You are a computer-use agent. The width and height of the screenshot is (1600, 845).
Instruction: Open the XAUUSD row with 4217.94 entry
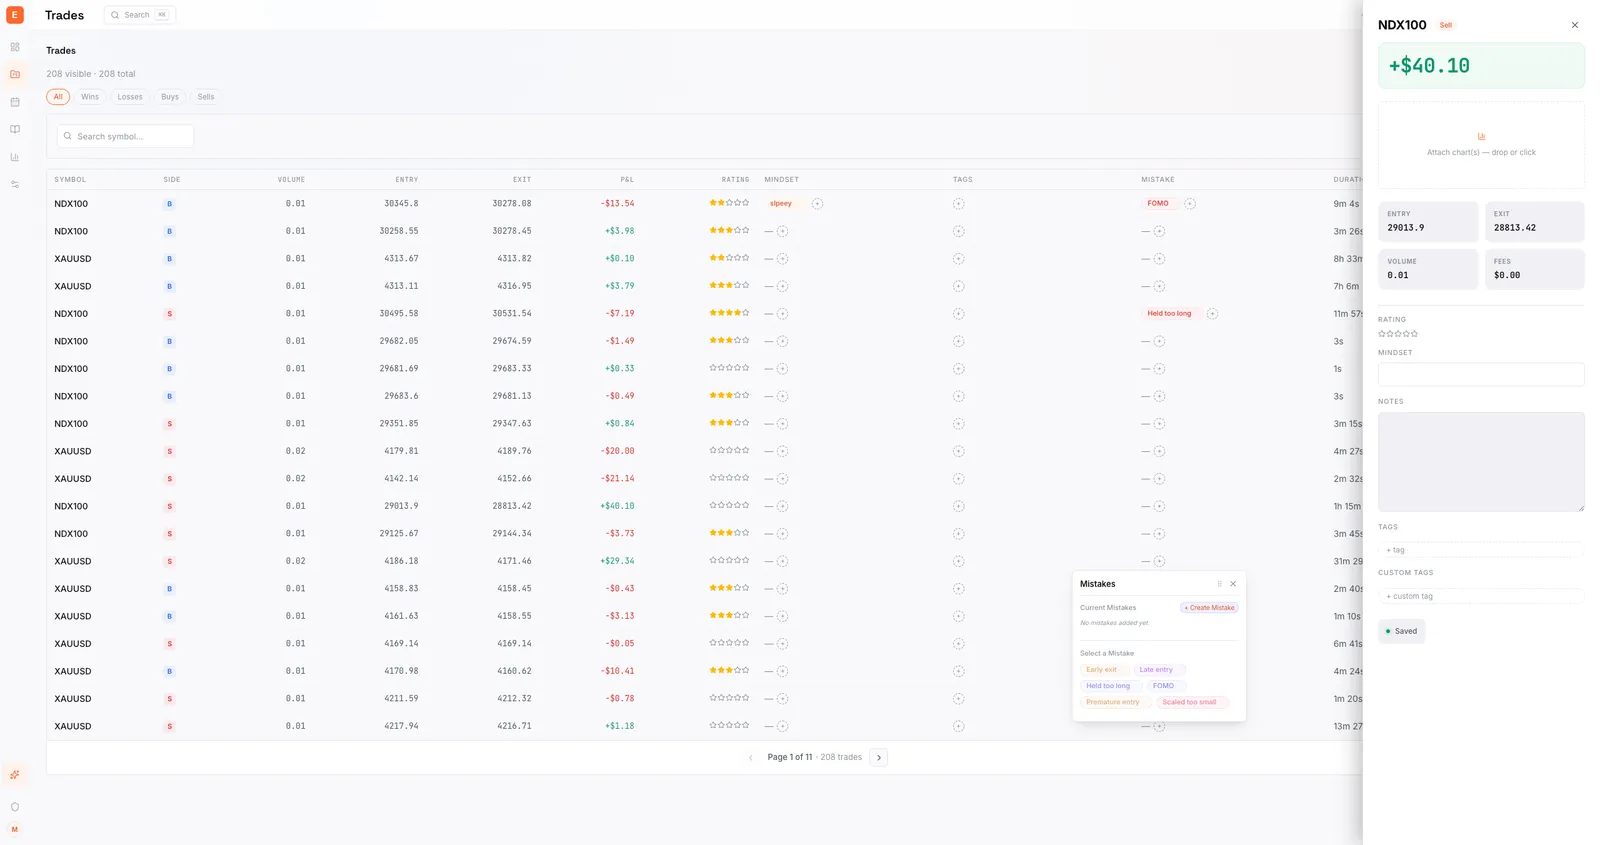click(x=704, y=726)
